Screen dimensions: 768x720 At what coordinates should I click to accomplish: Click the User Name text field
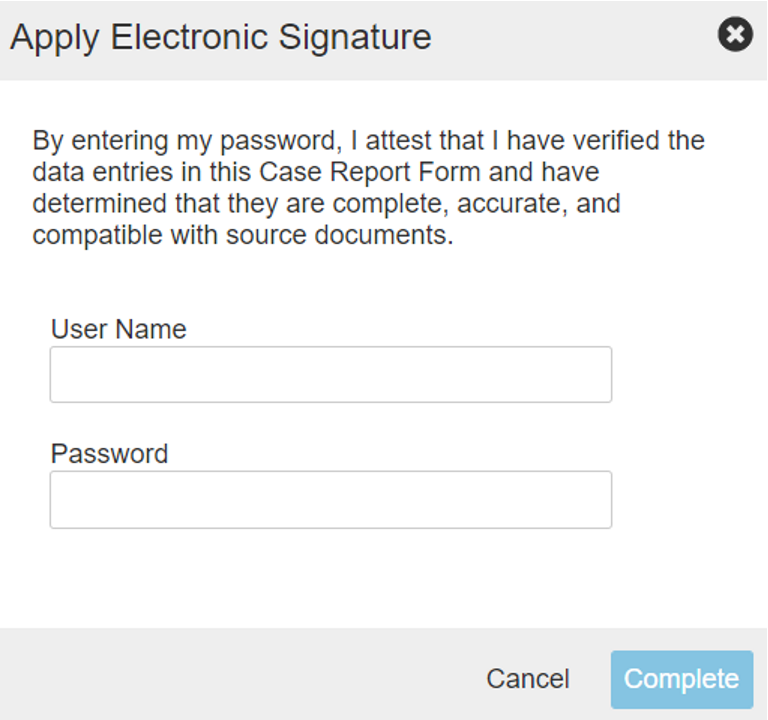(x=330, y=375)
